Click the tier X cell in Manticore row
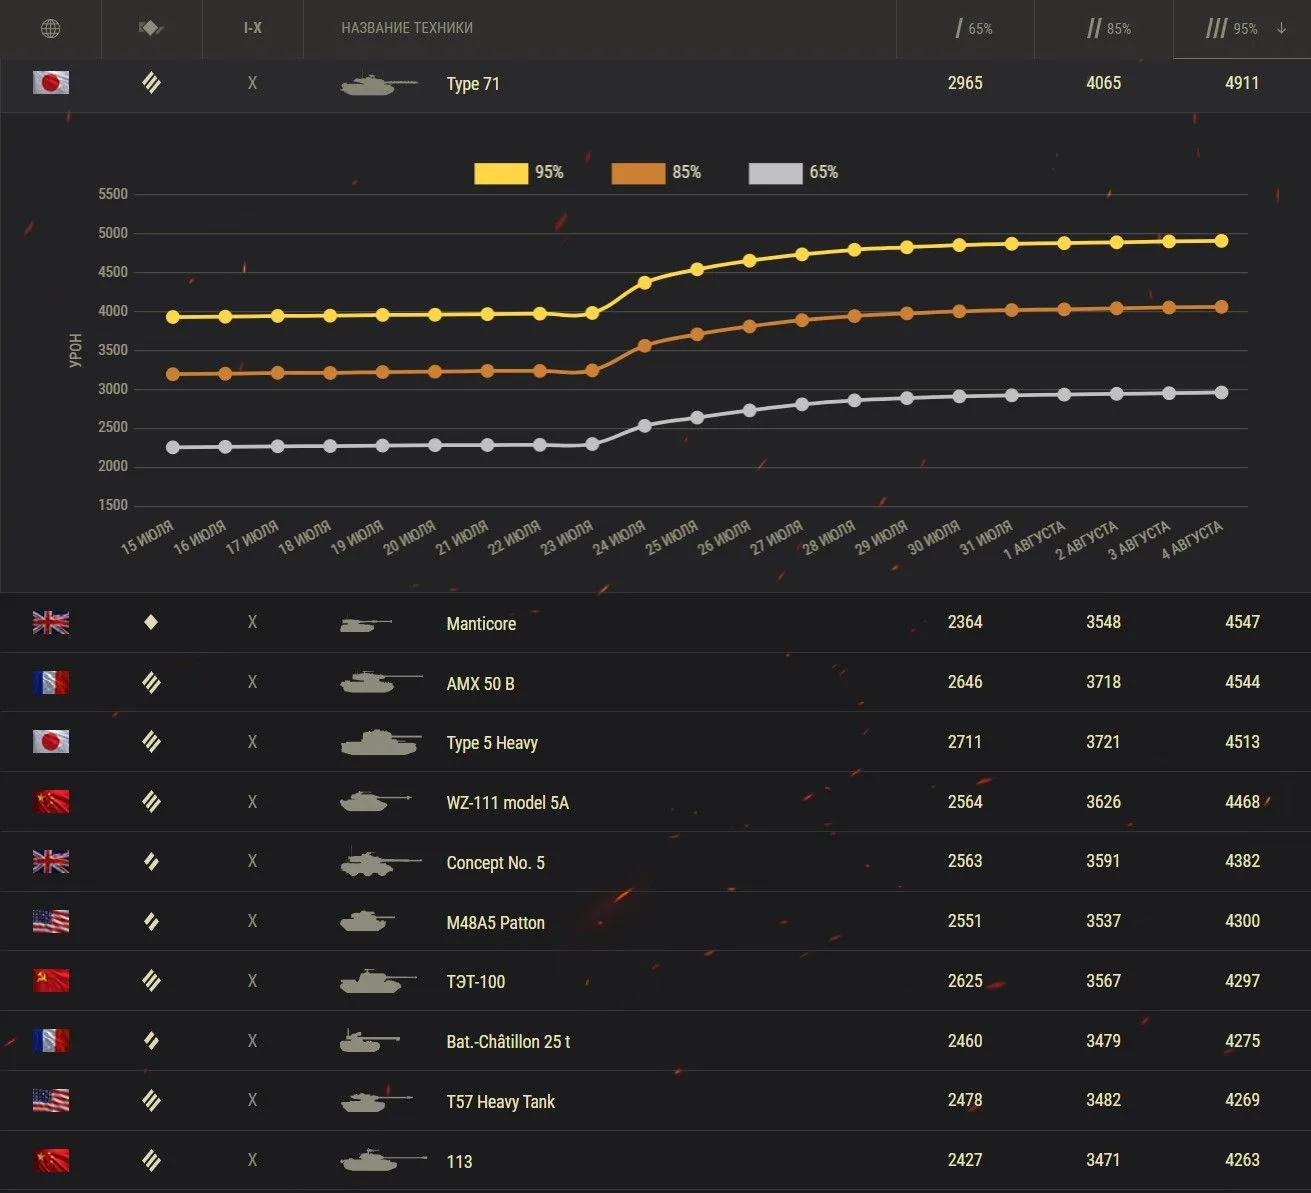The width and height of the screenshot is (1311, 1193). 252,622
